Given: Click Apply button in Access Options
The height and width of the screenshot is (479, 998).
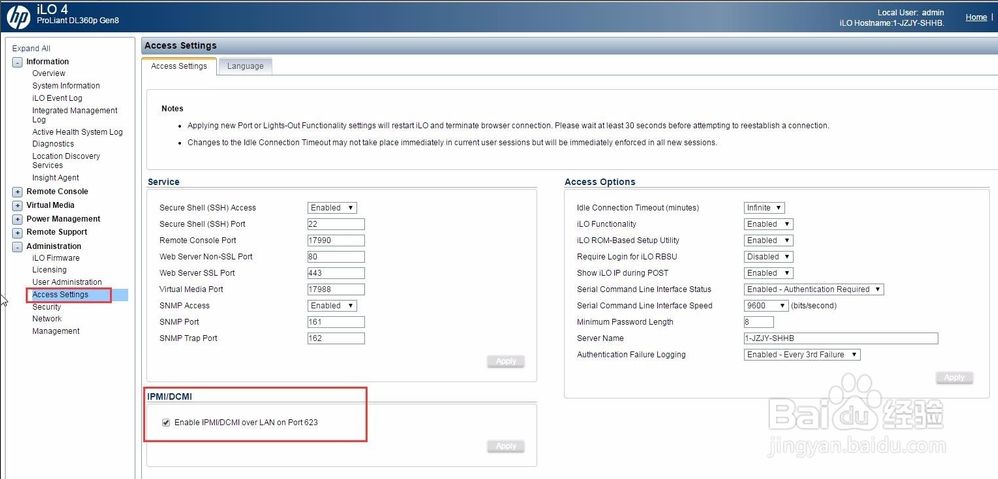Looking at the screenshot, I should point(954,378).
